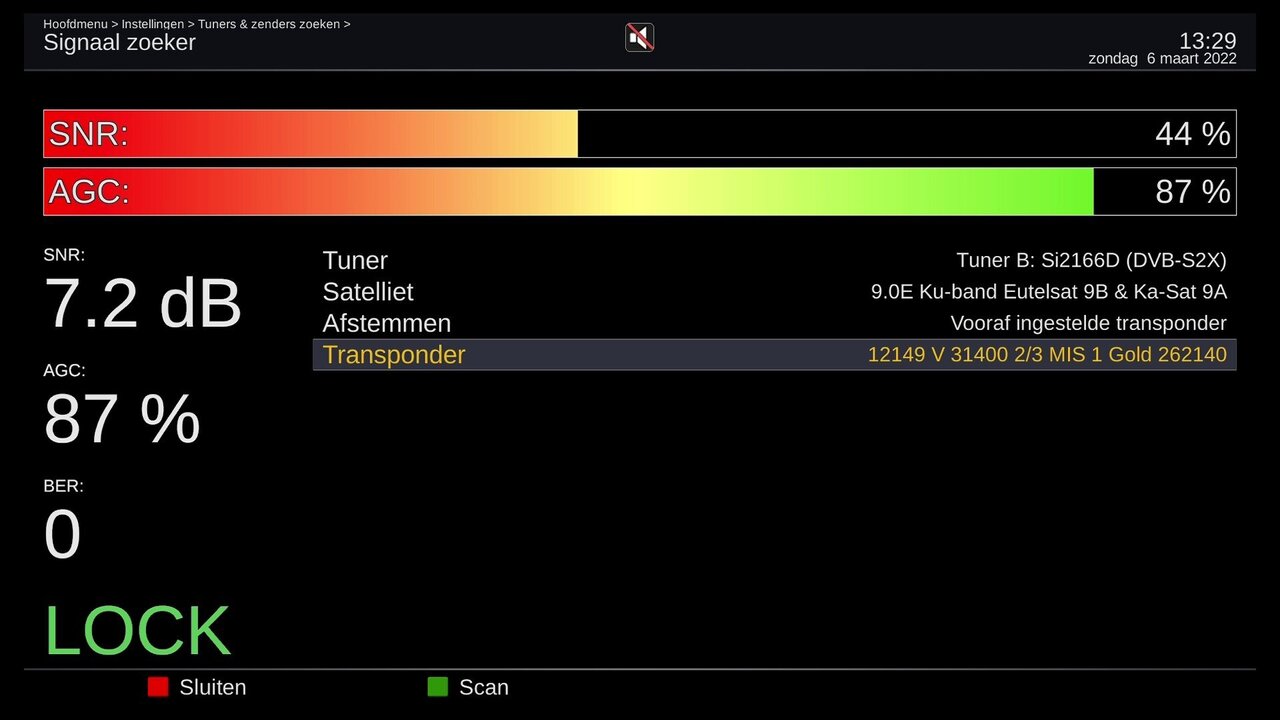Click the BER value 0
Screen dimensions: 1280x720
coord(62,534)
